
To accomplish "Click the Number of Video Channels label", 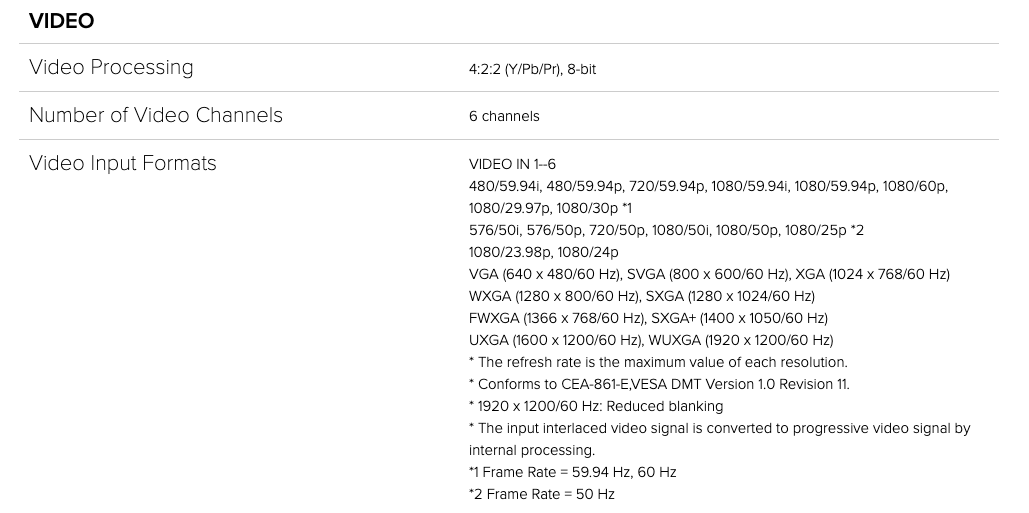I will [x=155, y=115].
